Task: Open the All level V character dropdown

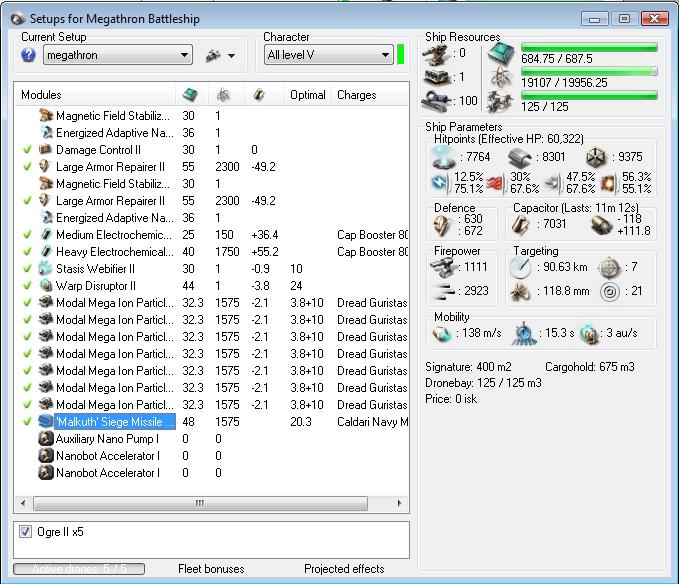Action: [x=329, y=55]
